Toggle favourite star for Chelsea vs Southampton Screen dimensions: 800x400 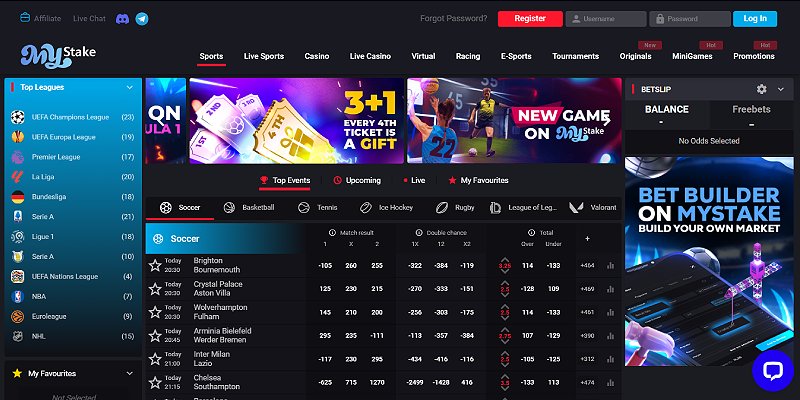[155, 382]
